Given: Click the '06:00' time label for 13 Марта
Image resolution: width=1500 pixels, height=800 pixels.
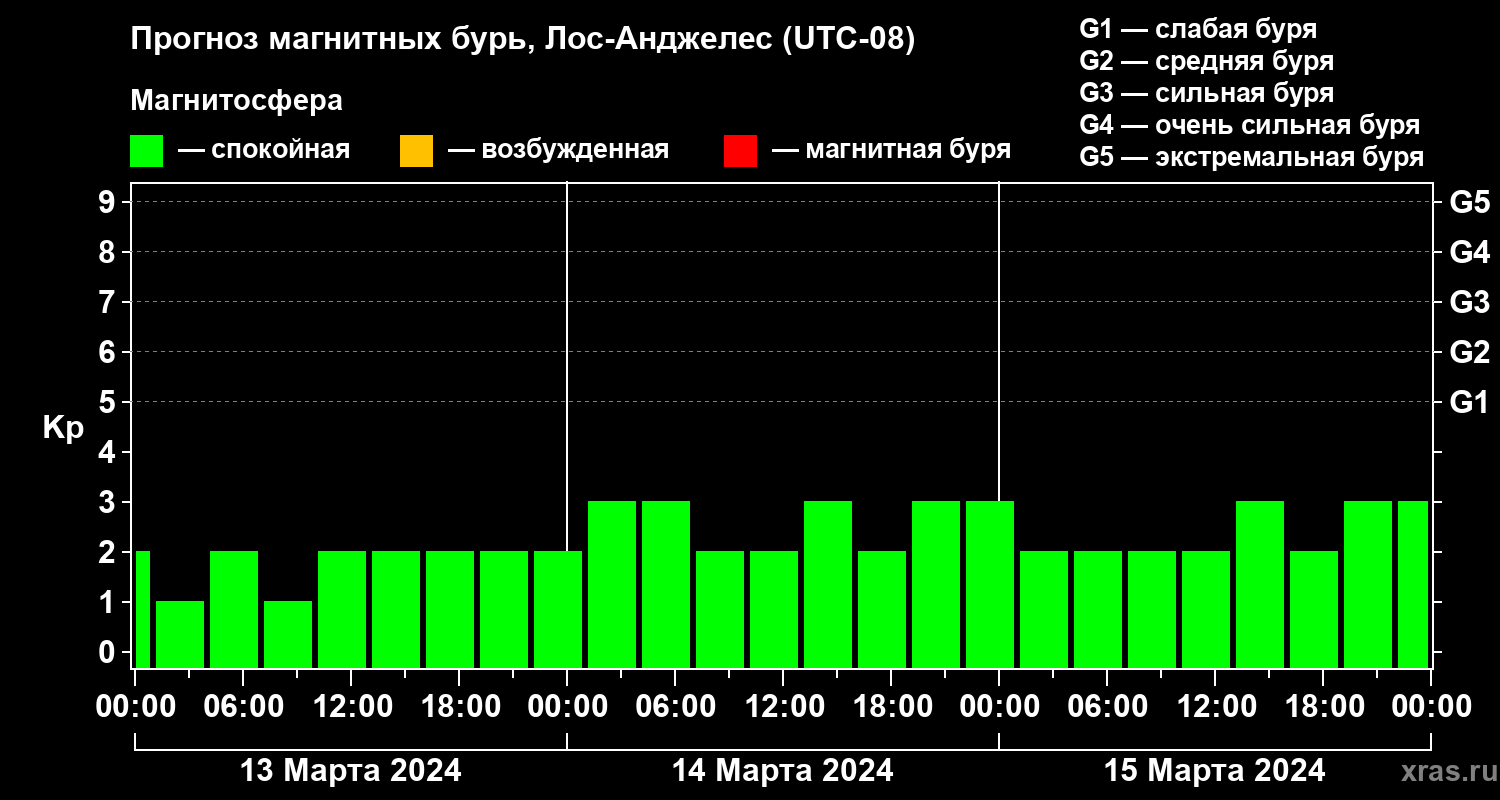Looking at the screenshot, I should point(243,706).
